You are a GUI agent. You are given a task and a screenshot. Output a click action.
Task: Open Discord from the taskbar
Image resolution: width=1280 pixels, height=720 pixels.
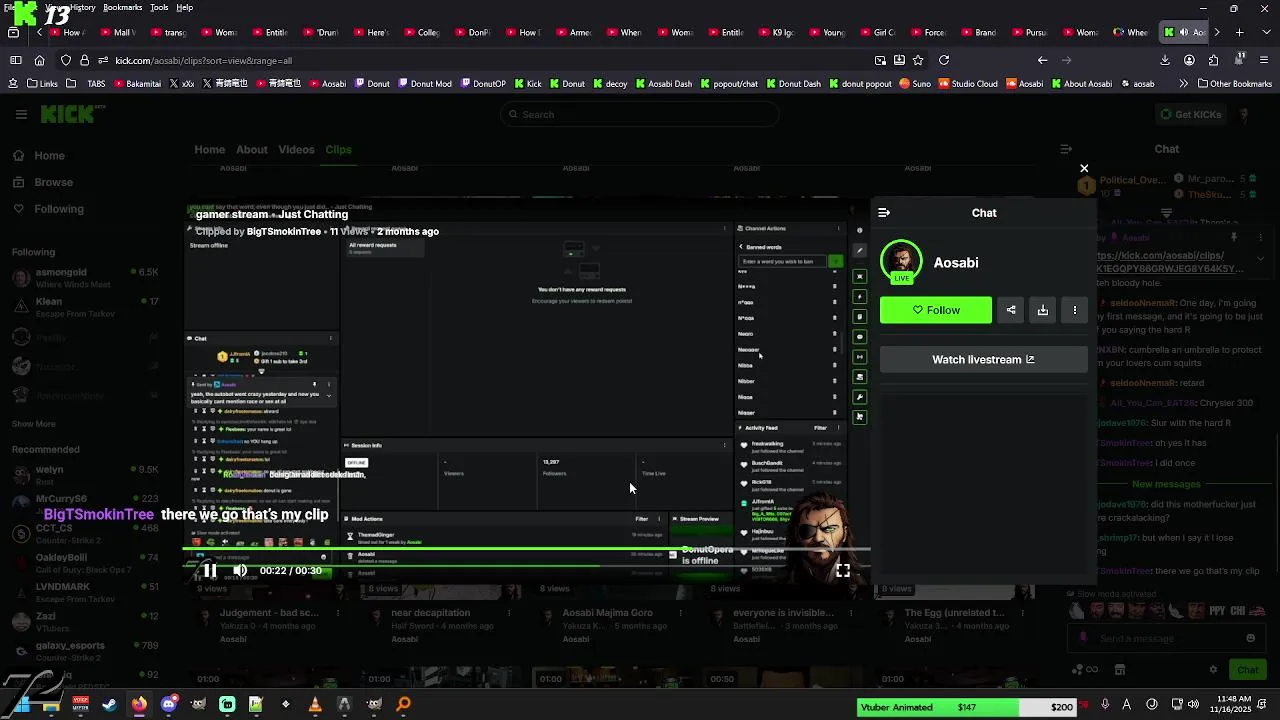[168, 704]
